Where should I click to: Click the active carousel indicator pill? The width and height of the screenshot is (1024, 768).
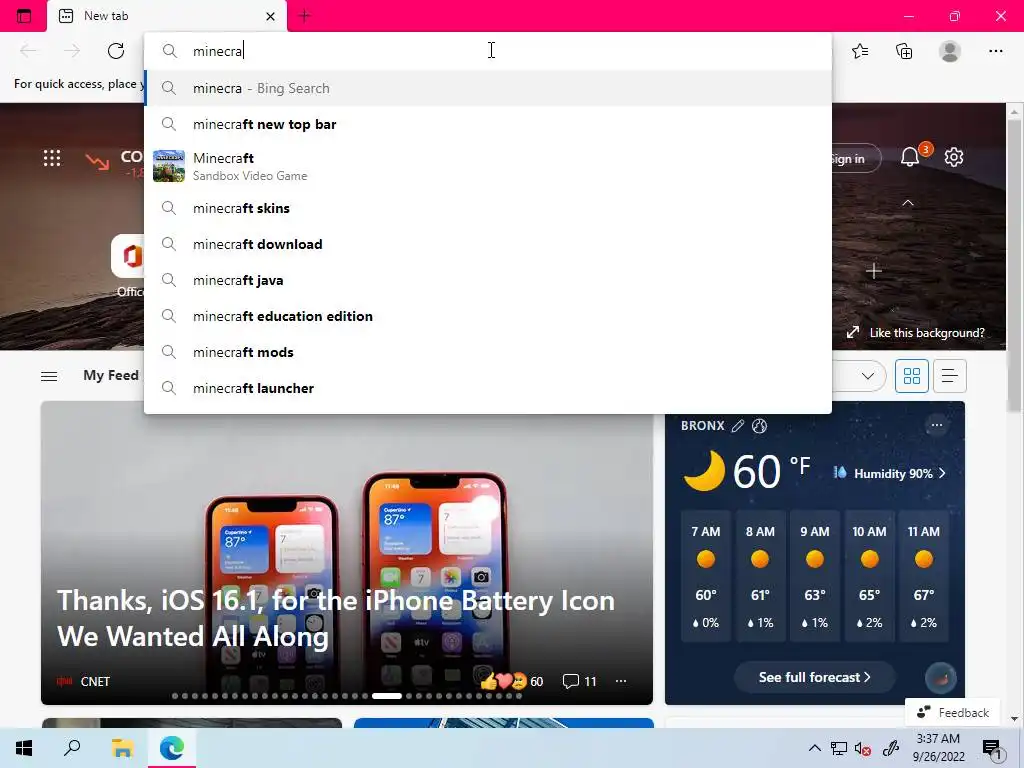pyautogui.click(x=387, y=696)
